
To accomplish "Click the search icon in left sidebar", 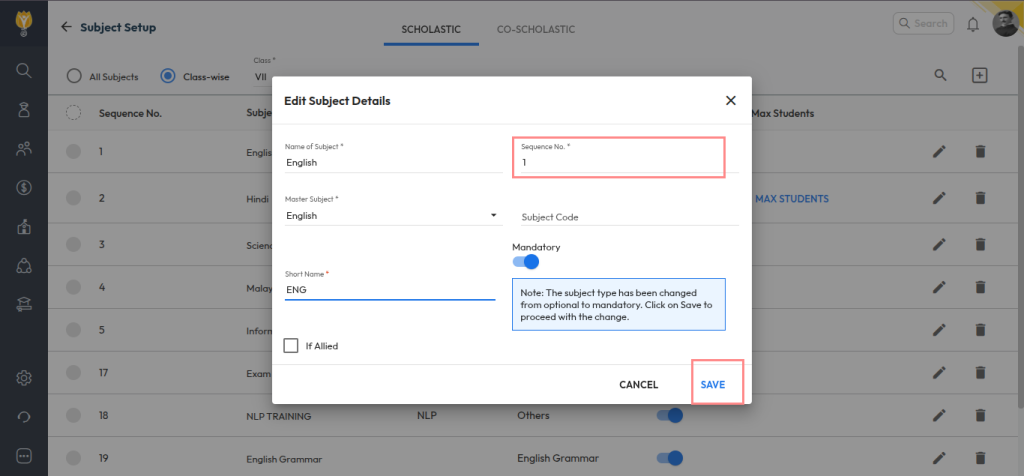I will pyautogui.click(x=24, y=70).
